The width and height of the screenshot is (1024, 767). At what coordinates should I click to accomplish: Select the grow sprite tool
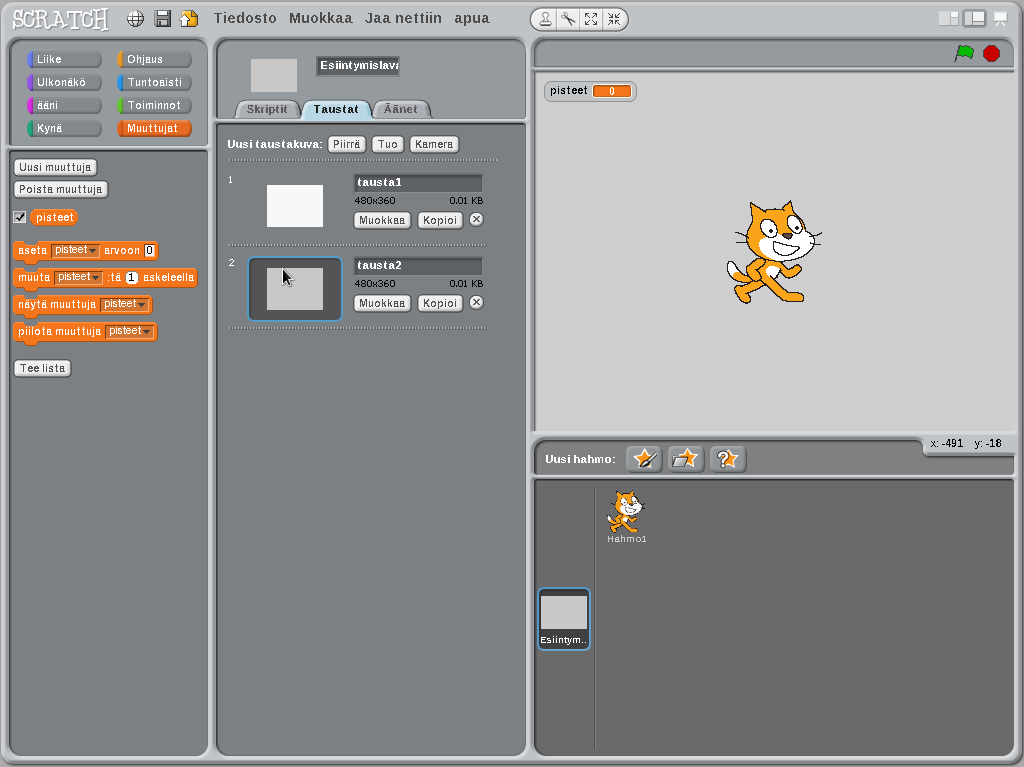[x=591, y=20]
